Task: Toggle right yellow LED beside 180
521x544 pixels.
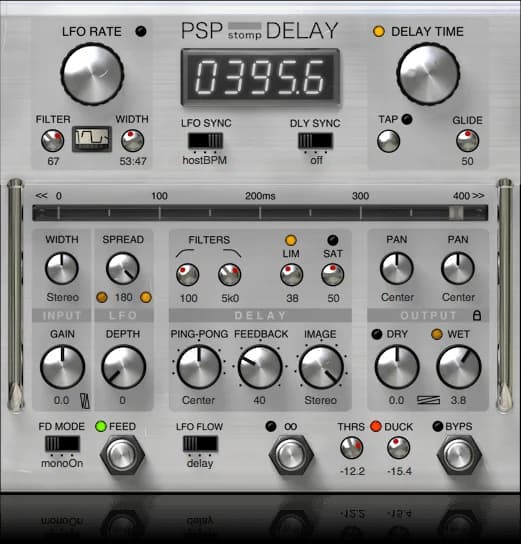Action: pyautogui.click(x=146, y=297)
